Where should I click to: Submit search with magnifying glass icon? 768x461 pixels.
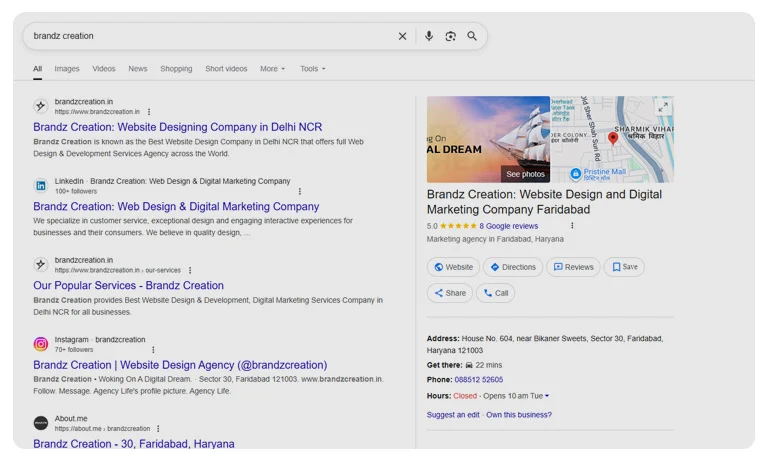click(x=472, y=36)
